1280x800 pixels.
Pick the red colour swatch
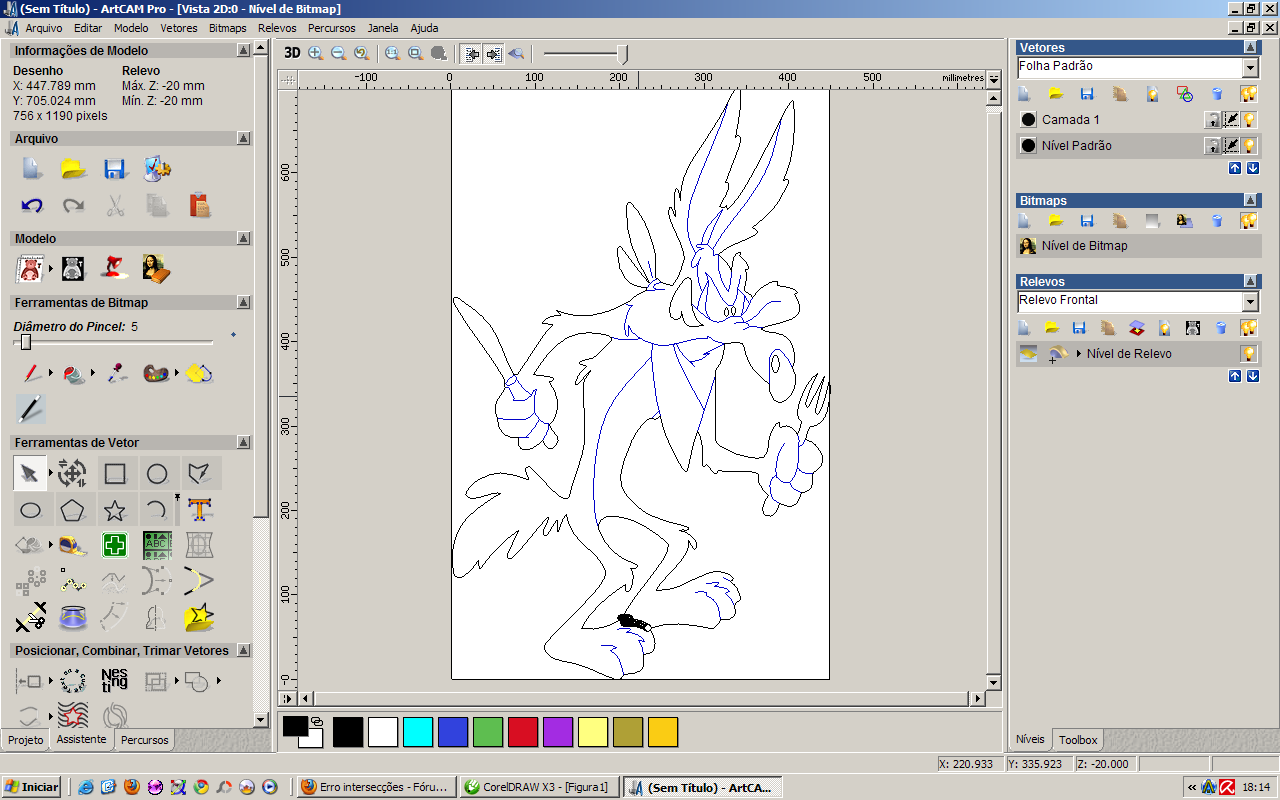(523, 732)
